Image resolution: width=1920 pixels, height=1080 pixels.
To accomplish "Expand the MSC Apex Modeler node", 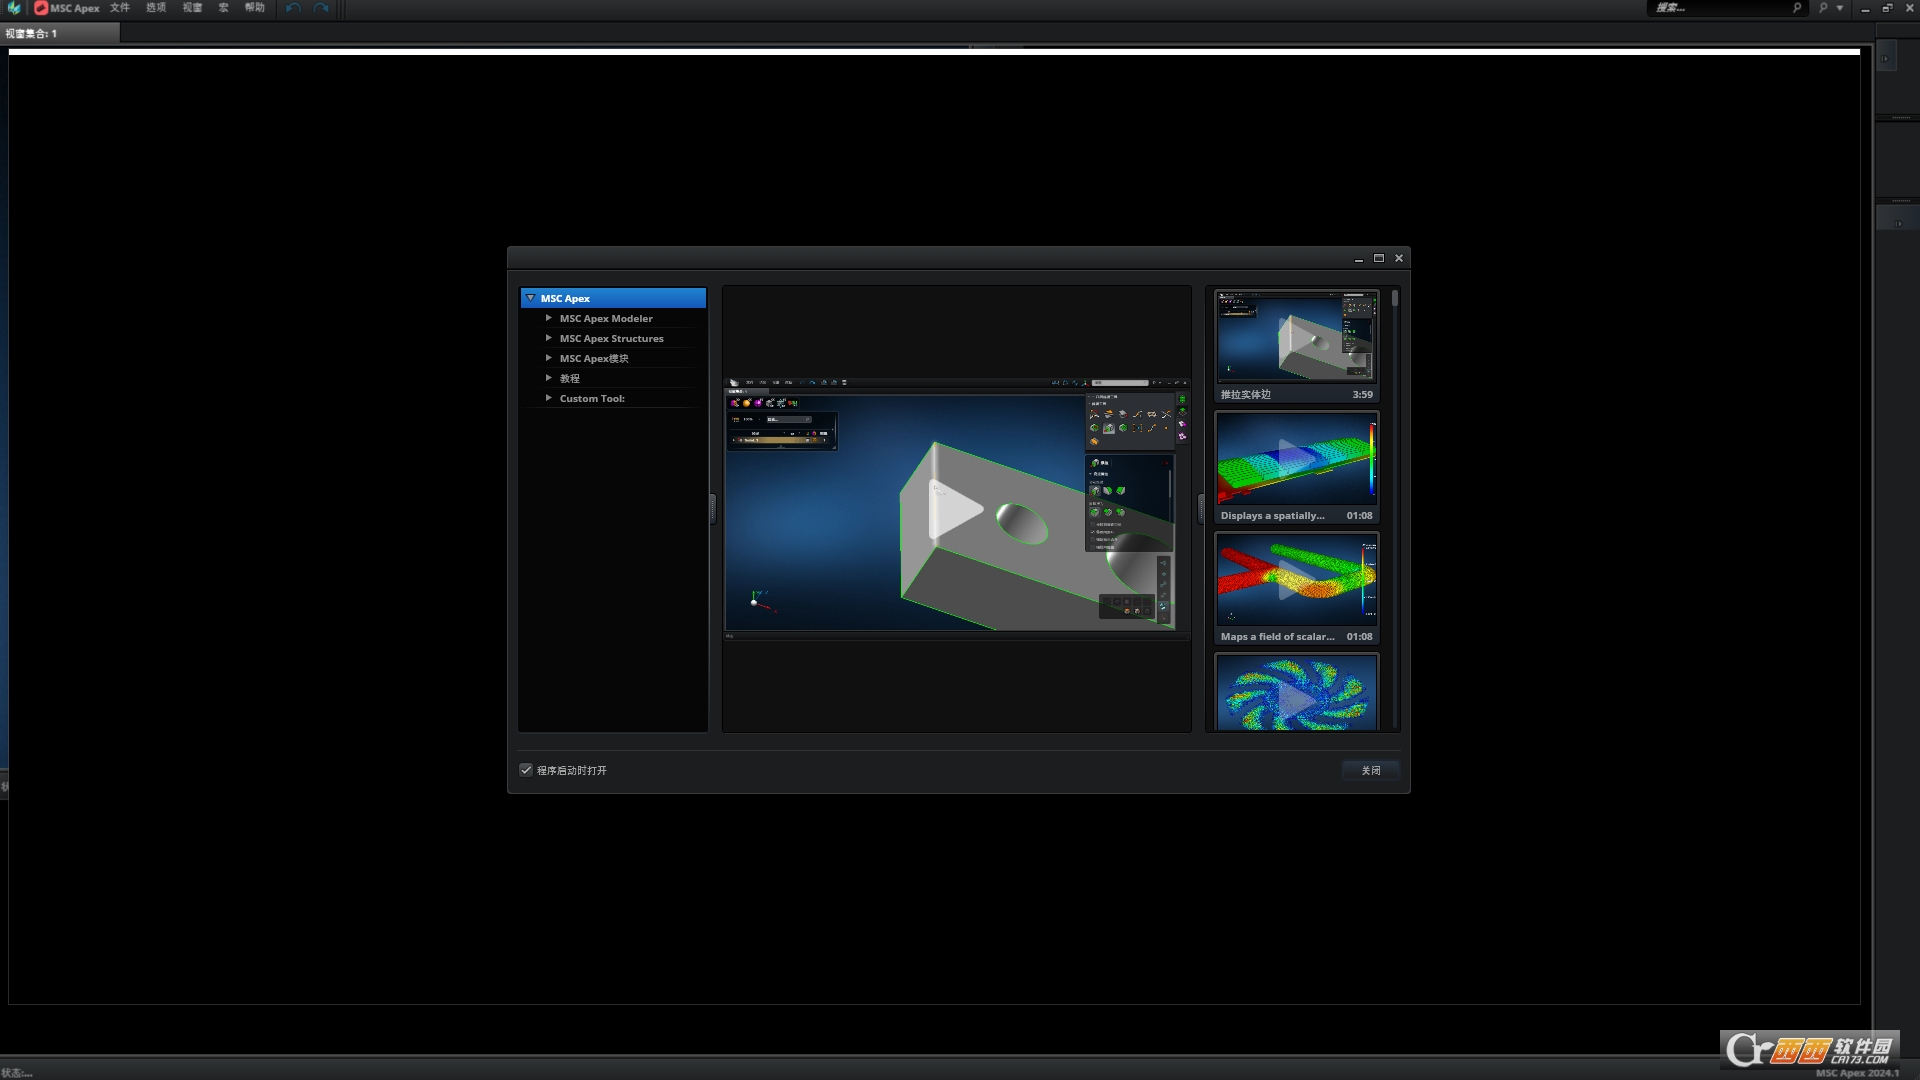I will (548, 318).
